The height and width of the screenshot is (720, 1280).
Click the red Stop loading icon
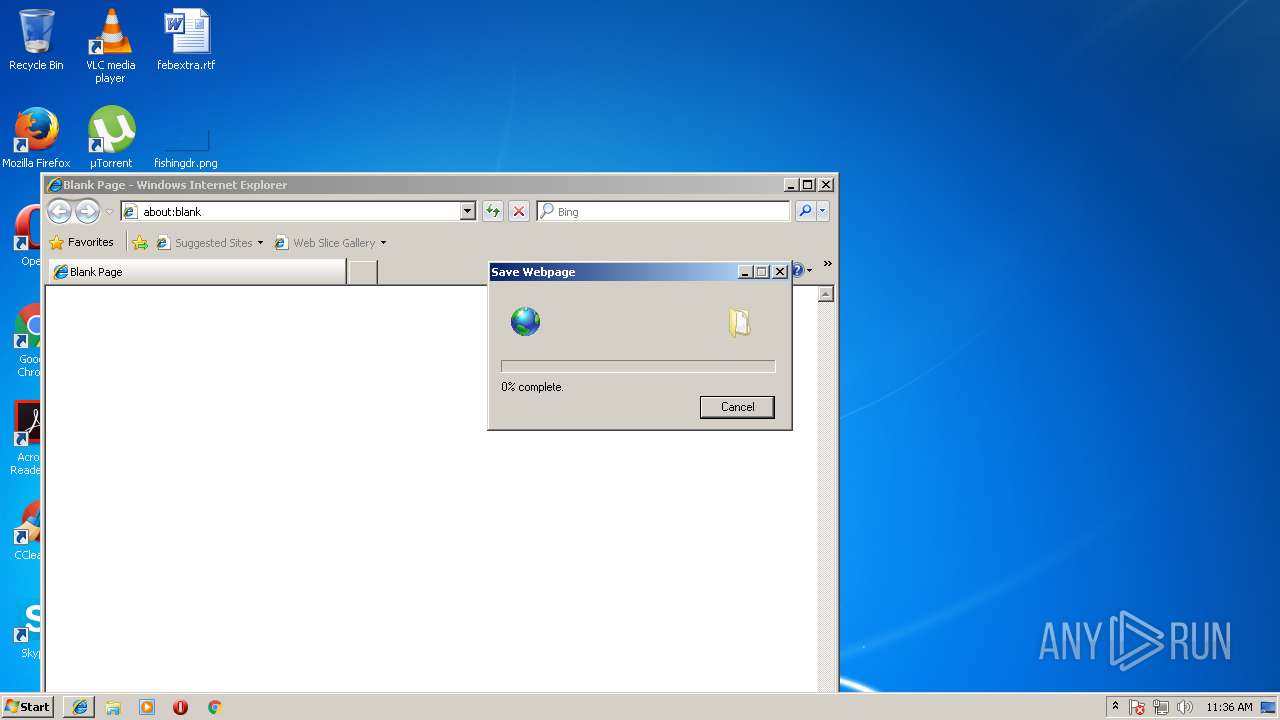click(519, 211)
